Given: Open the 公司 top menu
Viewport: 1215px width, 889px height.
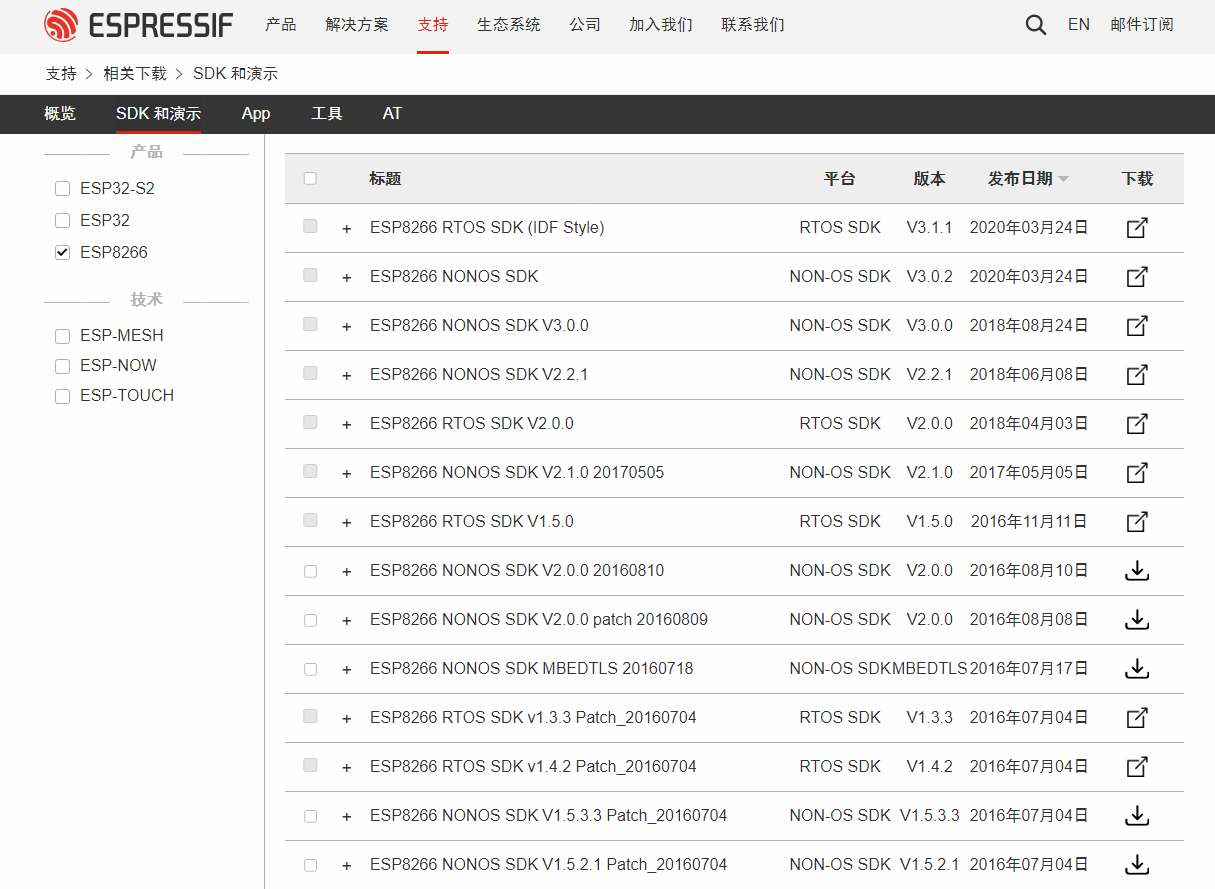Looking at the screenshot, I should tap(585, 25).
